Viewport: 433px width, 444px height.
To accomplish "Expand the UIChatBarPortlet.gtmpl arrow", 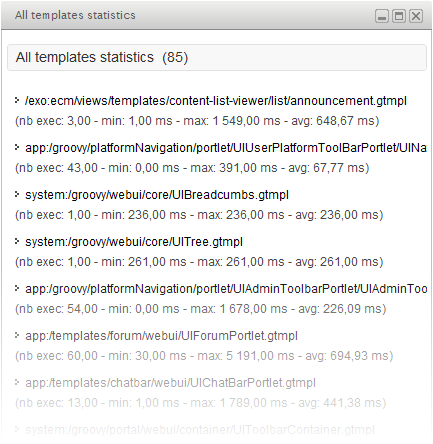I will coord(17,382).
